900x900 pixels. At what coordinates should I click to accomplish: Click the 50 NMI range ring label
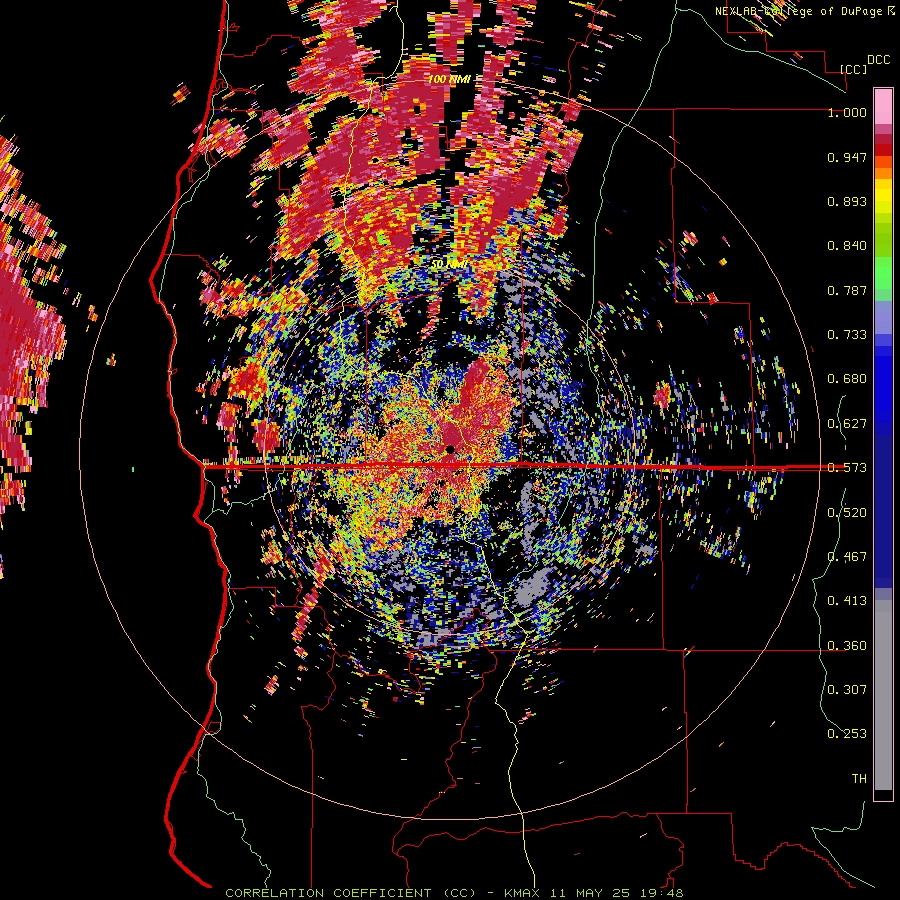pos(449,265)
